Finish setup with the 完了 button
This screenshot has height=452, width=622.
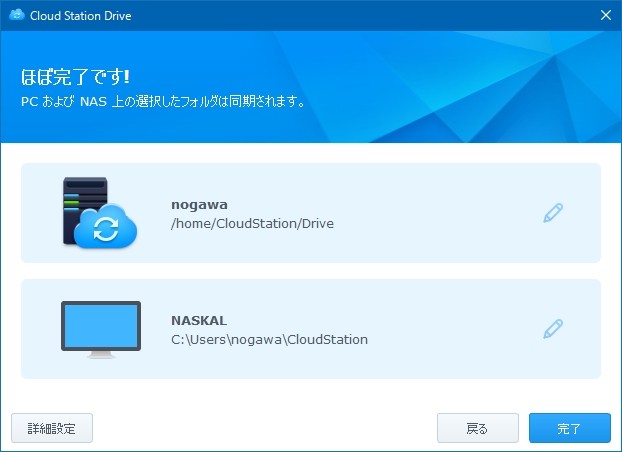[570, 428]
